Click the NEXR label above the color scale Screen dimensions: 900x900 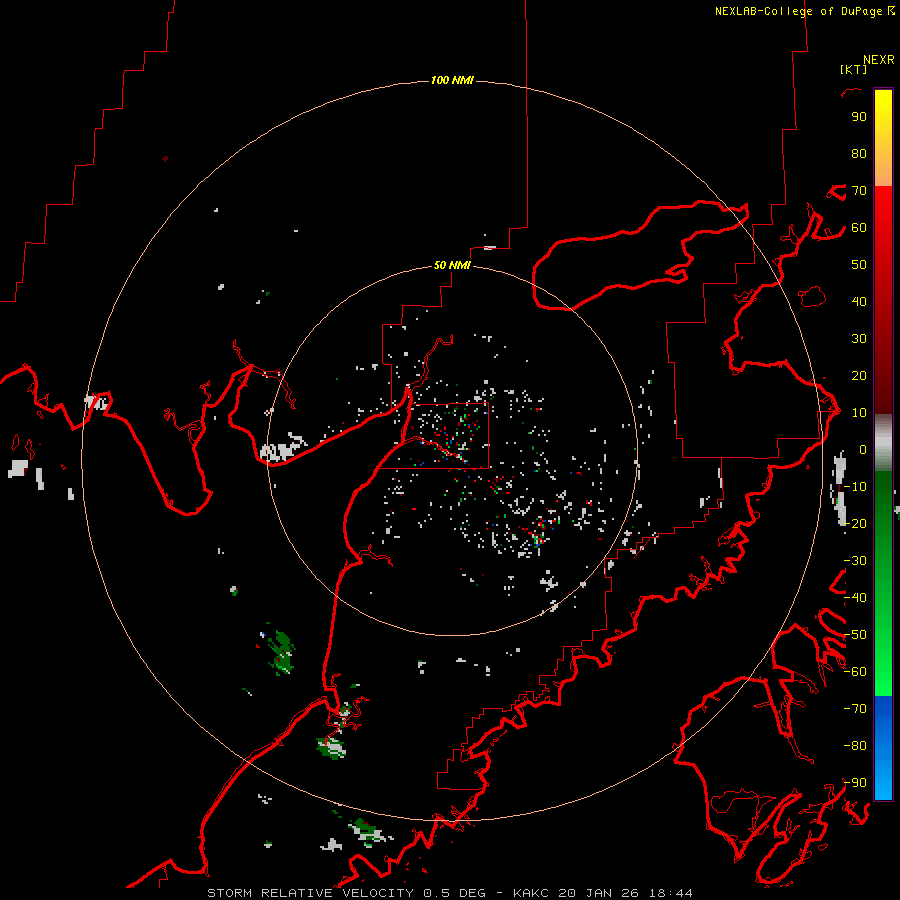tap(878, 60)
